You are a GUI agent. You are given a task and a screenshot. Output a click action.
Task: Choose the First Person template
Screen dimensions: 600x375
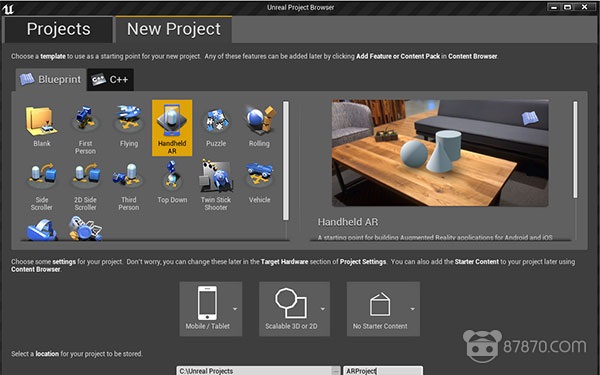(85, 127)
